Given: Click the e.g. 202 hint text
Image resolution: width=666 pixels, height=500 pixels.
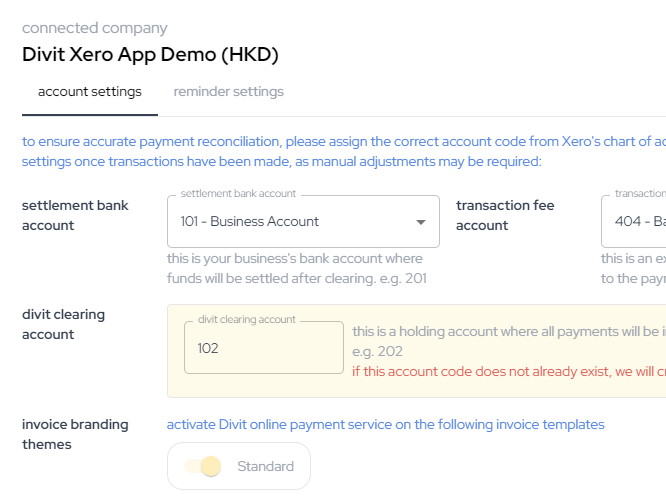Looking at the screenshot, I should coord(377,352).
